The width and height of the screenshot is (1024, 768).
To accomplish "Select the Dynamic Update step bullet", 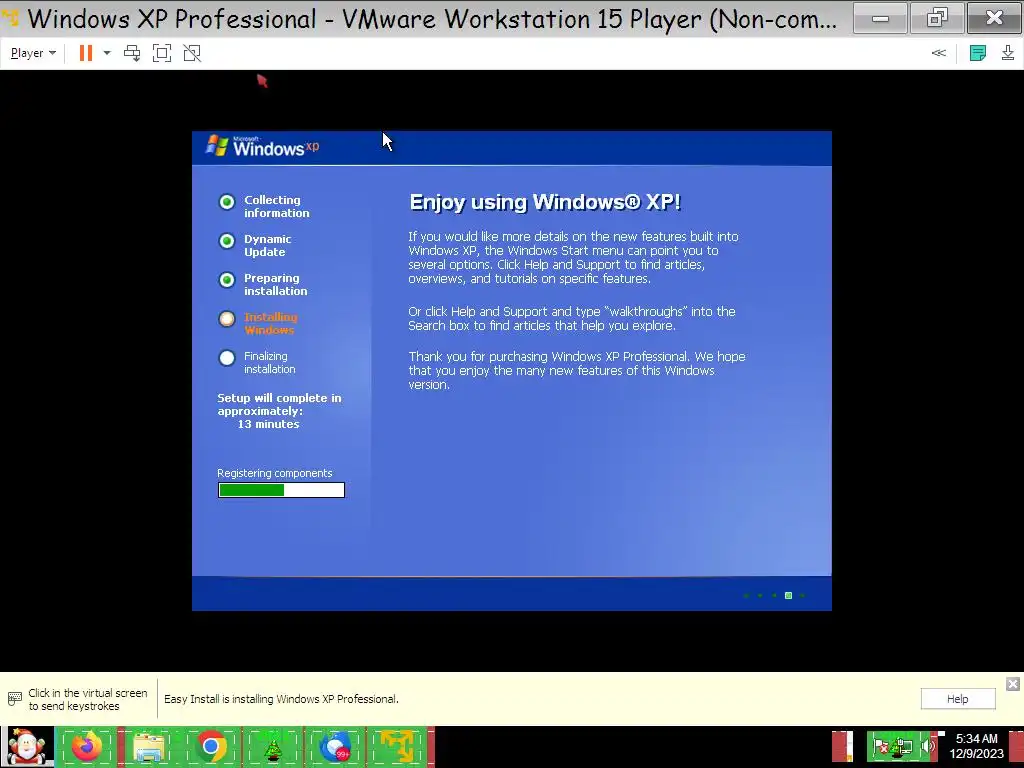I will pos(227,241).
